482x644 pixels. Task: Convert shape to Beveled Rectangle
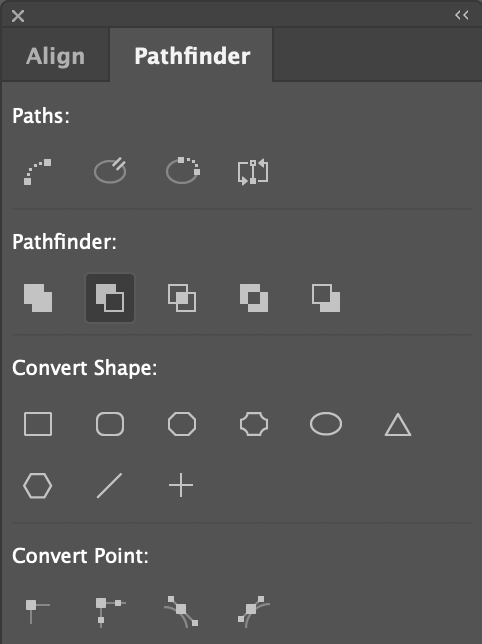point(182,424)
